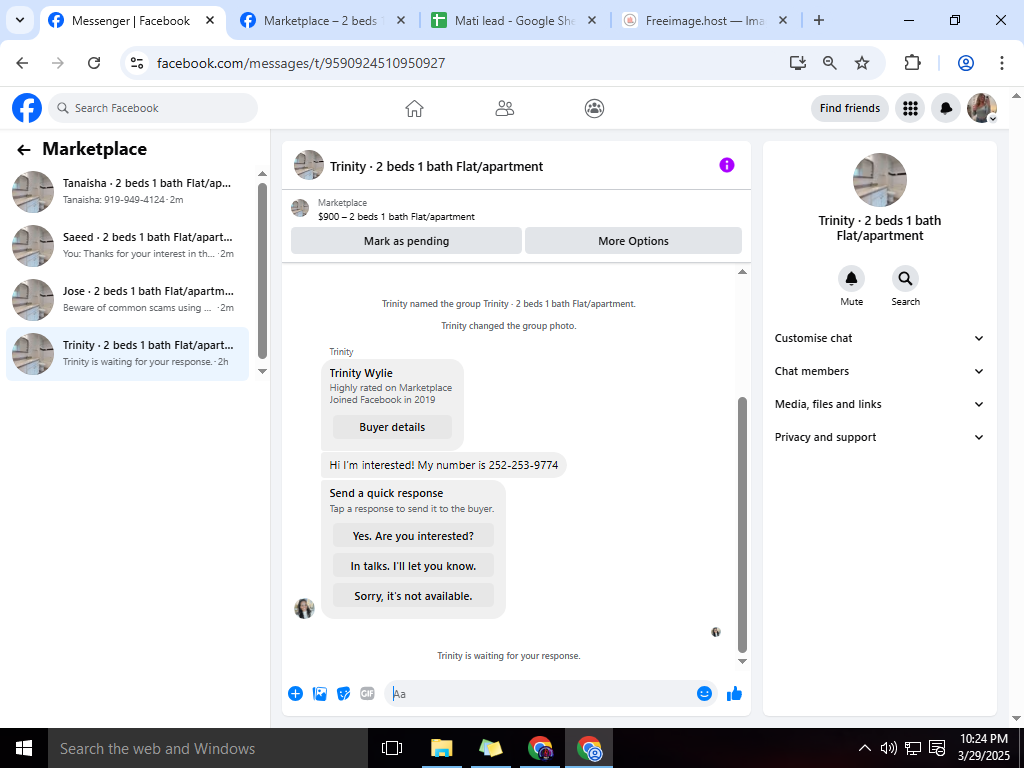Send quick reply Sorry, it's not available.
1024x768 pixels.
pos(413,596)
